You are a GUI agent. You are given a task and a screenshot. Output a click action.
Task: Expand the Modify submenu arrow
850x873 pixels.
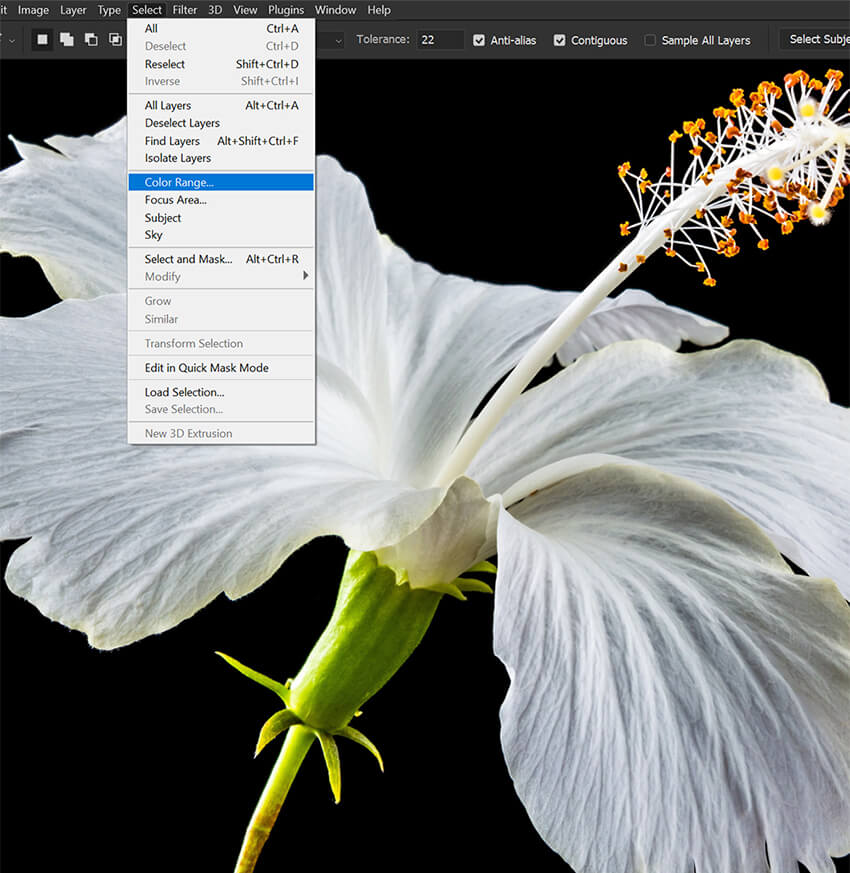point(306,276)
